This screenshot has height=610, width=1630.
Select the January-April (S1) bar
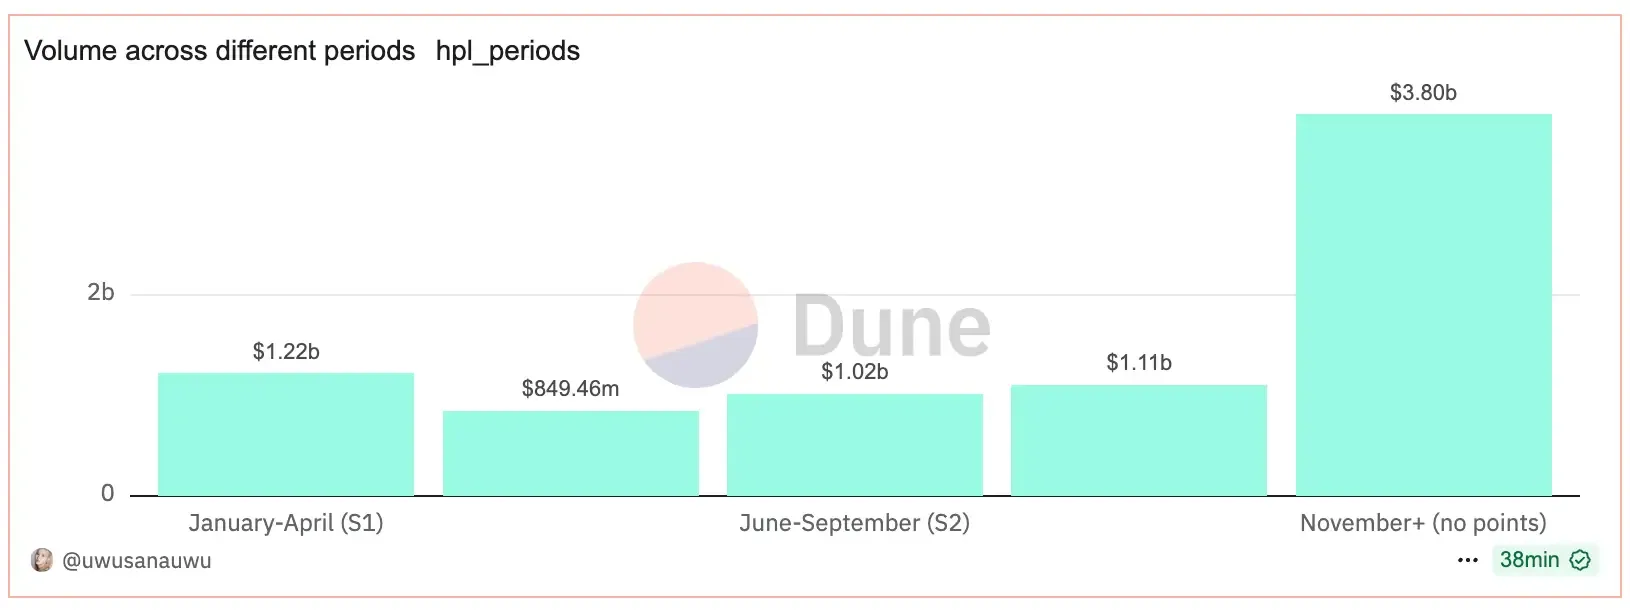point(286,434)
